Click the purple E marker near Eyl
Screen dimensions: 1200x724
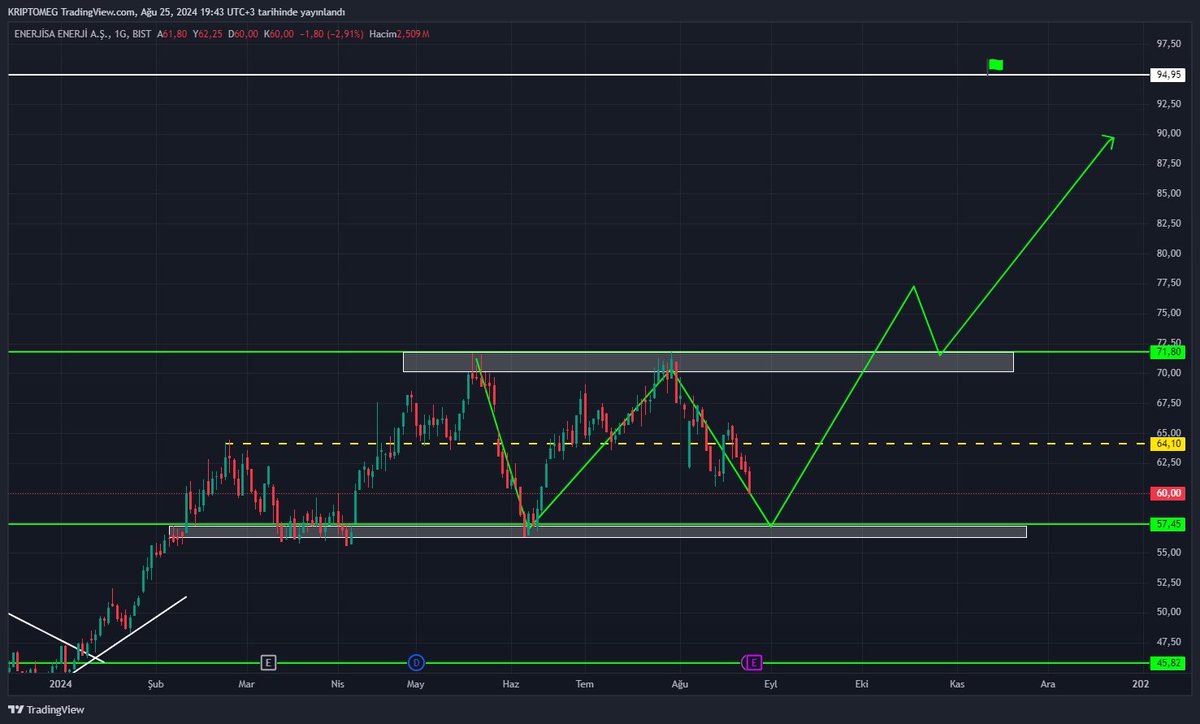[x=755, y=662]
